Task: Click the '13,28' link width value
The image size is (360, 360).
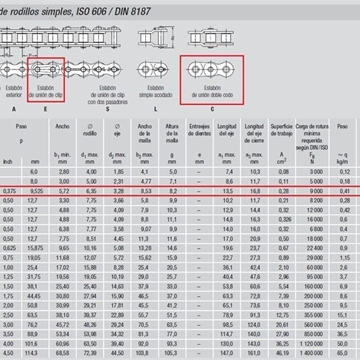Action: click(144, 248)
